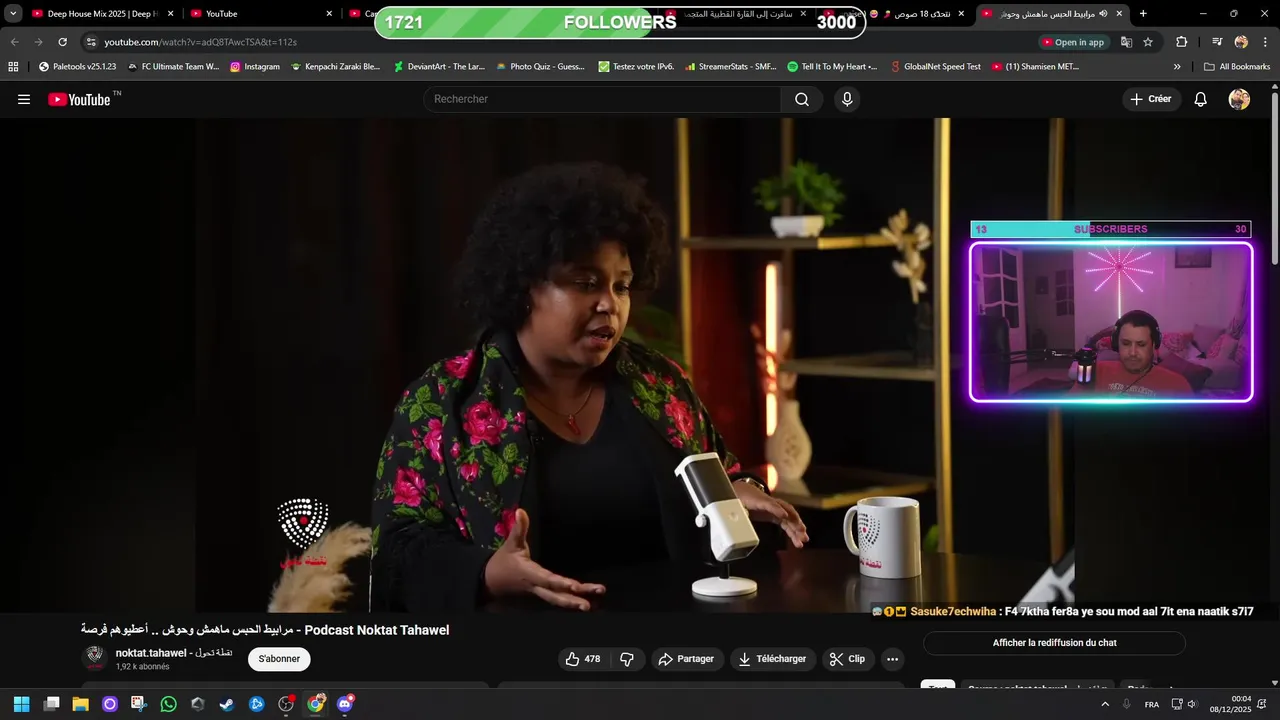Open Chrome profile avatar in toolbar
The height and width of the screenshot is (720, 1280).
(x=1241, y=42)
